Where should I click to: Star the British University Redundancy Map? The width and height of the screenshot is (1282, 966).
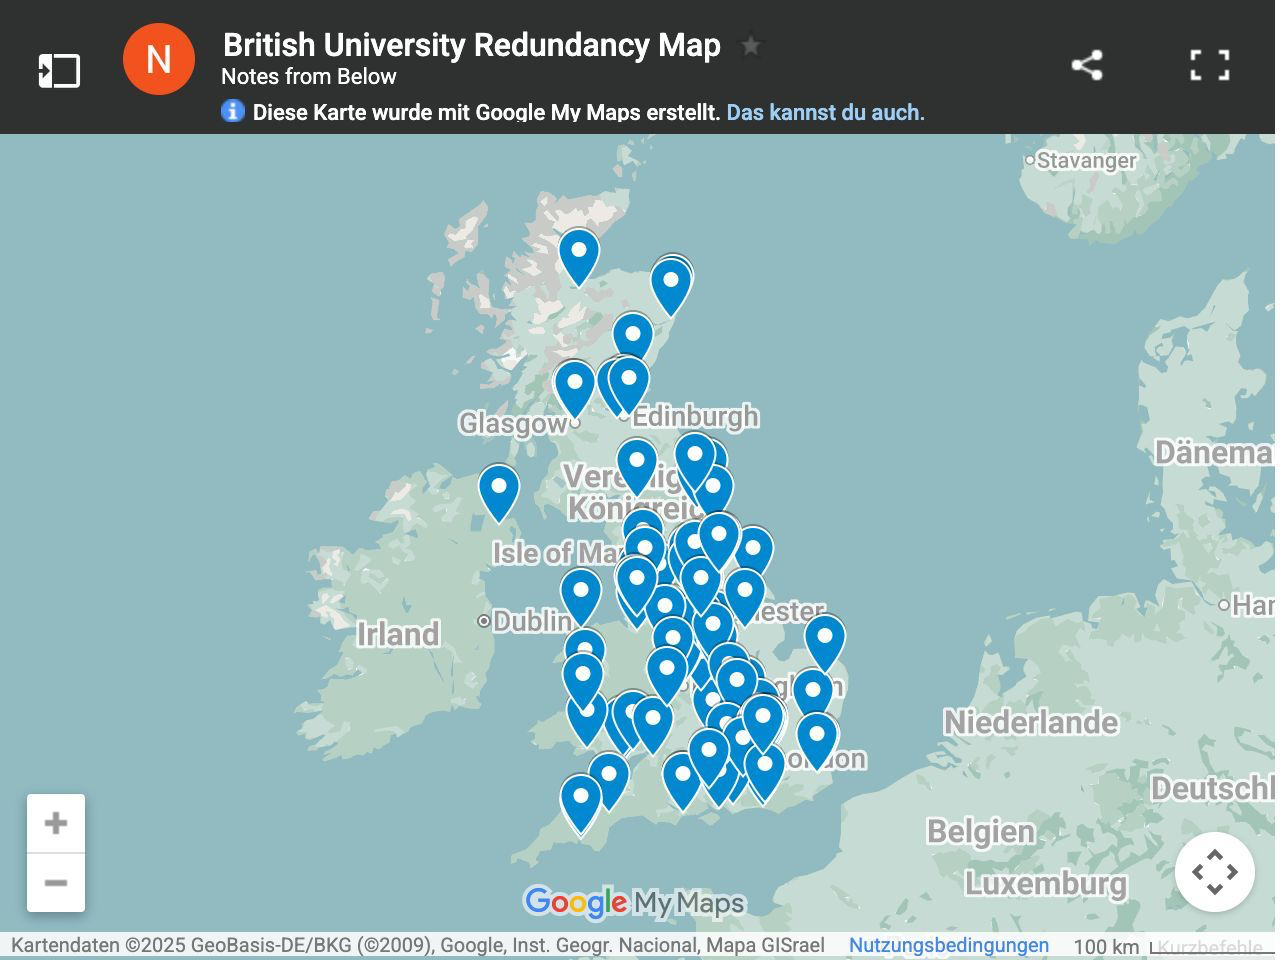(x=750, y=46)
